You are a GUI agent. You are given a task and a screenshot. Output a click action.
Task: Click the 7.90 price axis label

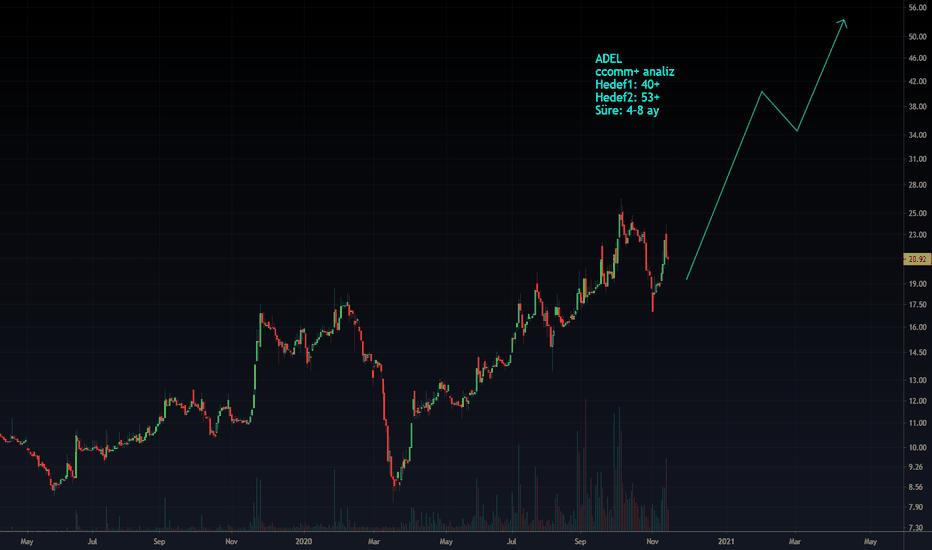(x=916, y=507)
